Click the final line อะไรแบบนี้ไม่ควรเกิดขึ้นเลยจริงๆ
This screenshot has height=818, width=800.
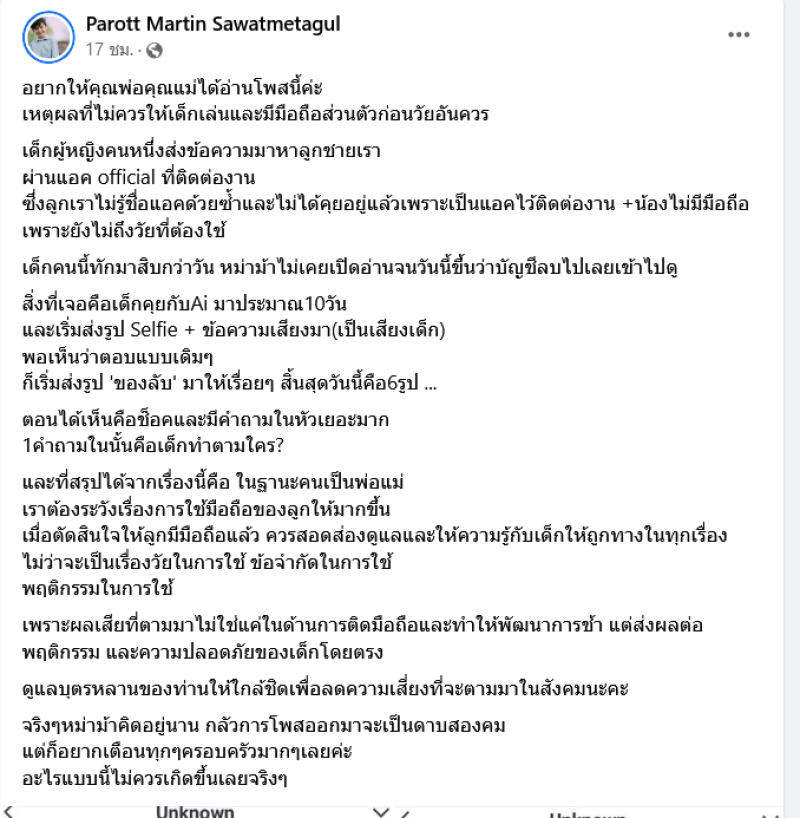(154, 778)
